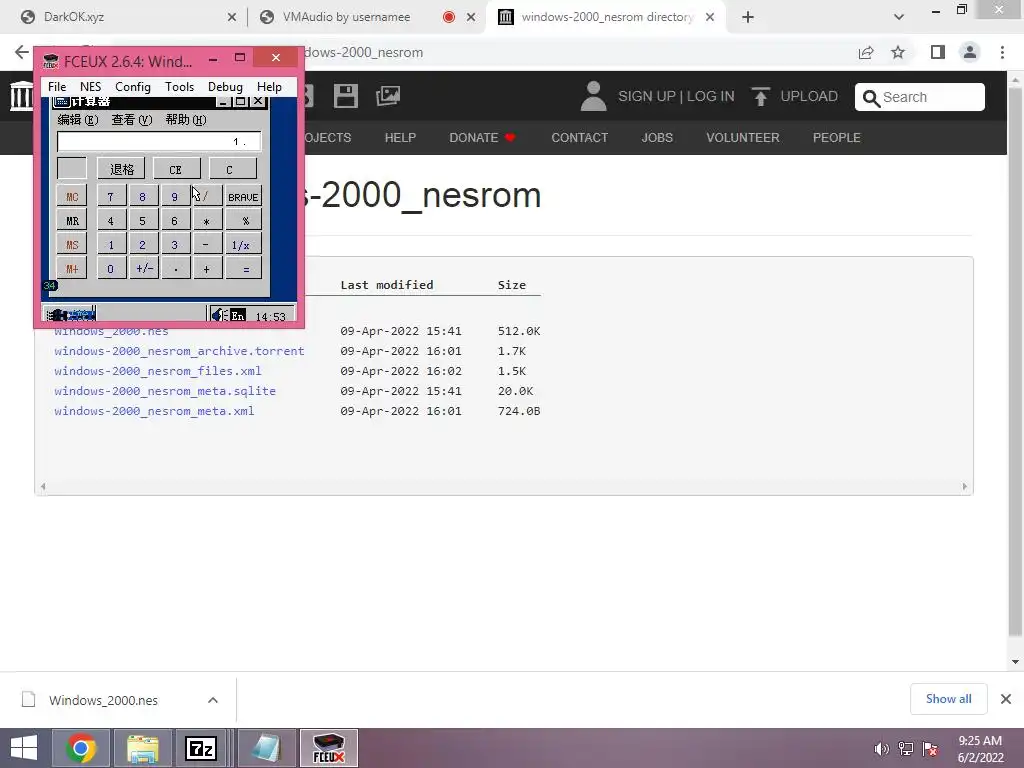Share this page from the address bar
Image resolution: width=1024 pixels, height=768 pixels.
pos(866,52)
